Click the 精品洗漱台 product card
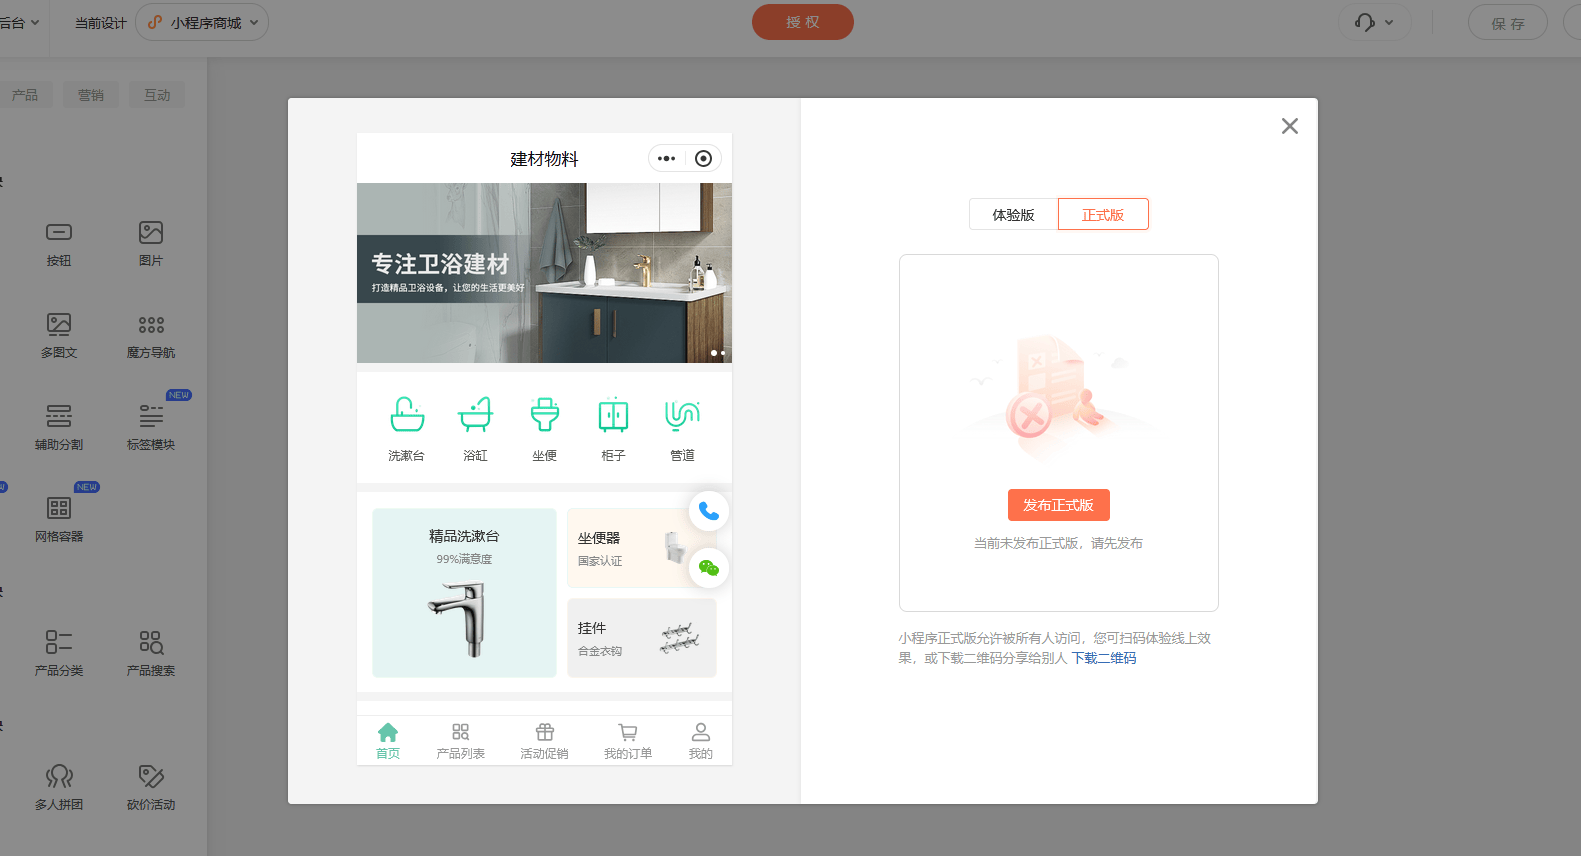1581x856 pixels. coord(464,593)
